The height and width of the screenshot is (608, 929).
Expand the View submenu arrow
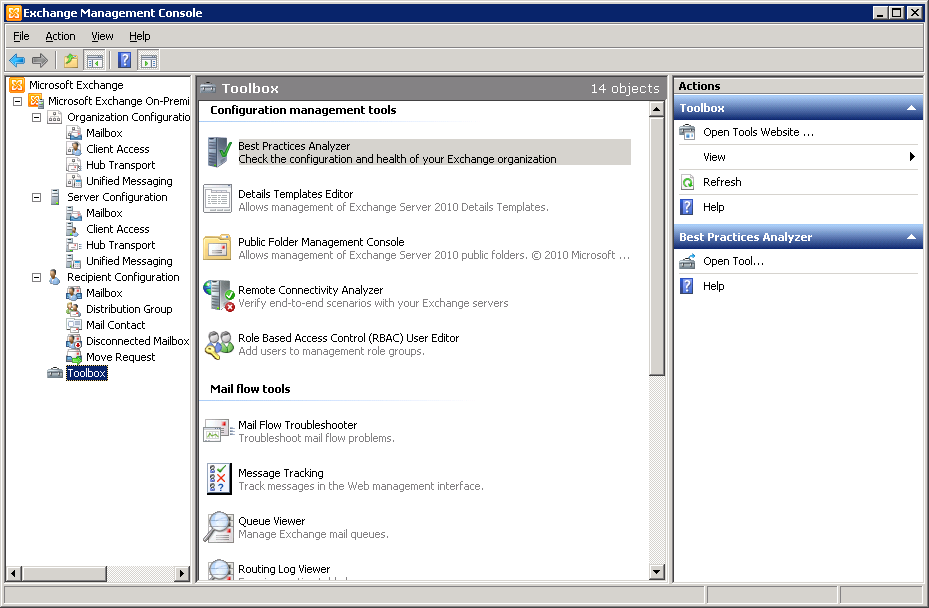click(x=912, y=156)
